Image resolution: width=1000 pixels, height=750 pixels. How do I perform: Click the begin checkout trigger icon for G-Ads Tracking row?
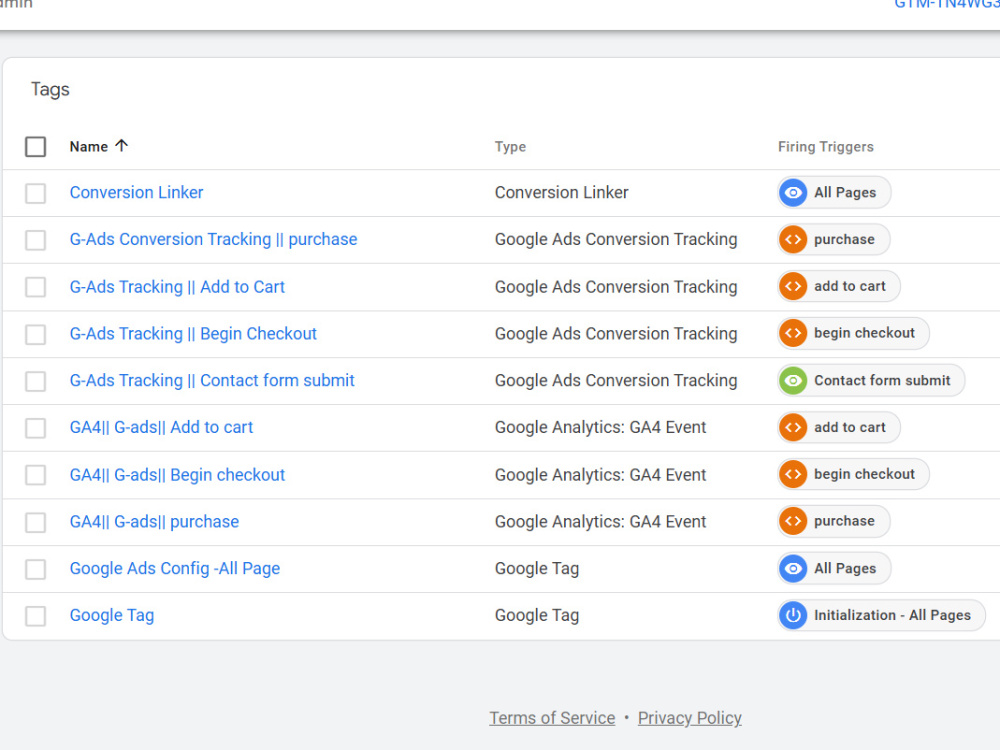(x=793, y=334)
